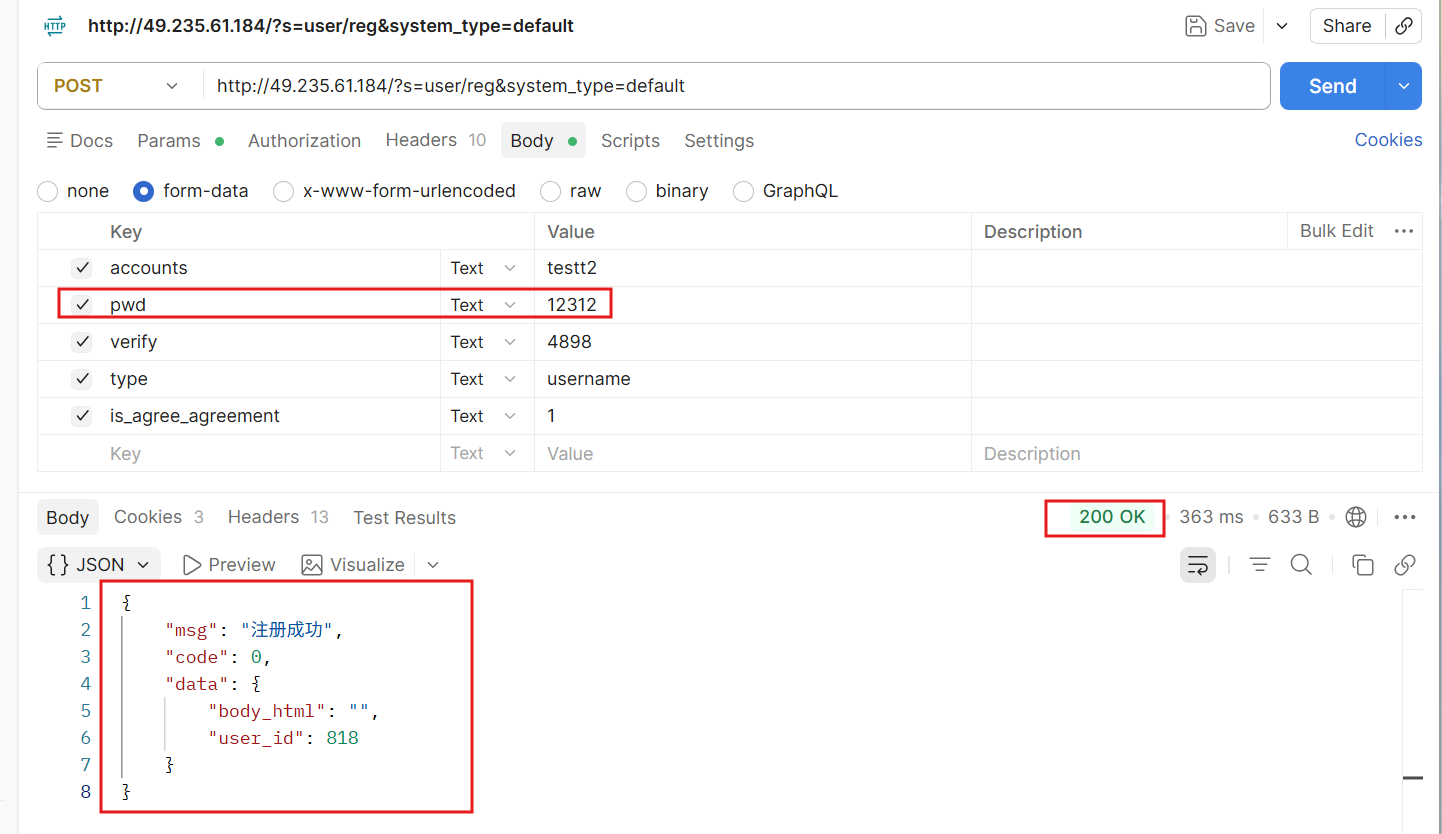Select the binary body type radio

pyautogui.click(x=636, y=191)
